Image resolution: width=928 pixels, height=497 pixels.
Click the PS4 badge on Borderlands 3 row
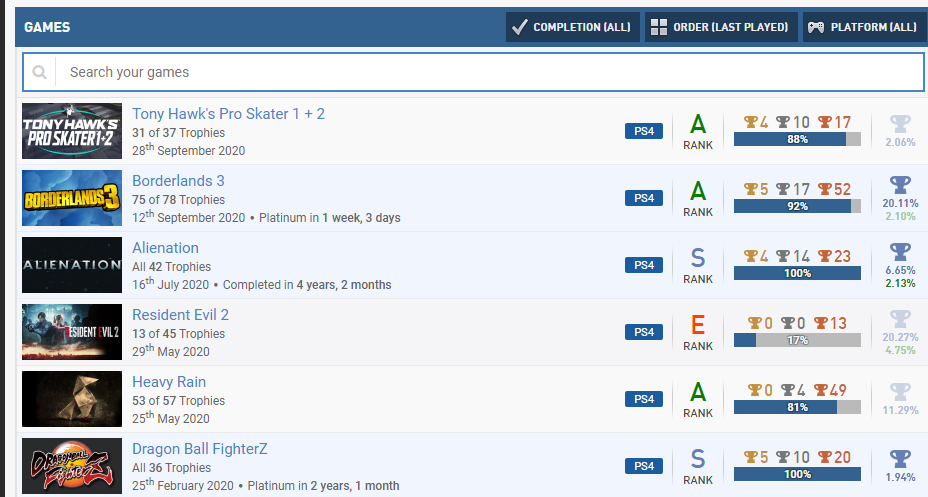[644, 198]
